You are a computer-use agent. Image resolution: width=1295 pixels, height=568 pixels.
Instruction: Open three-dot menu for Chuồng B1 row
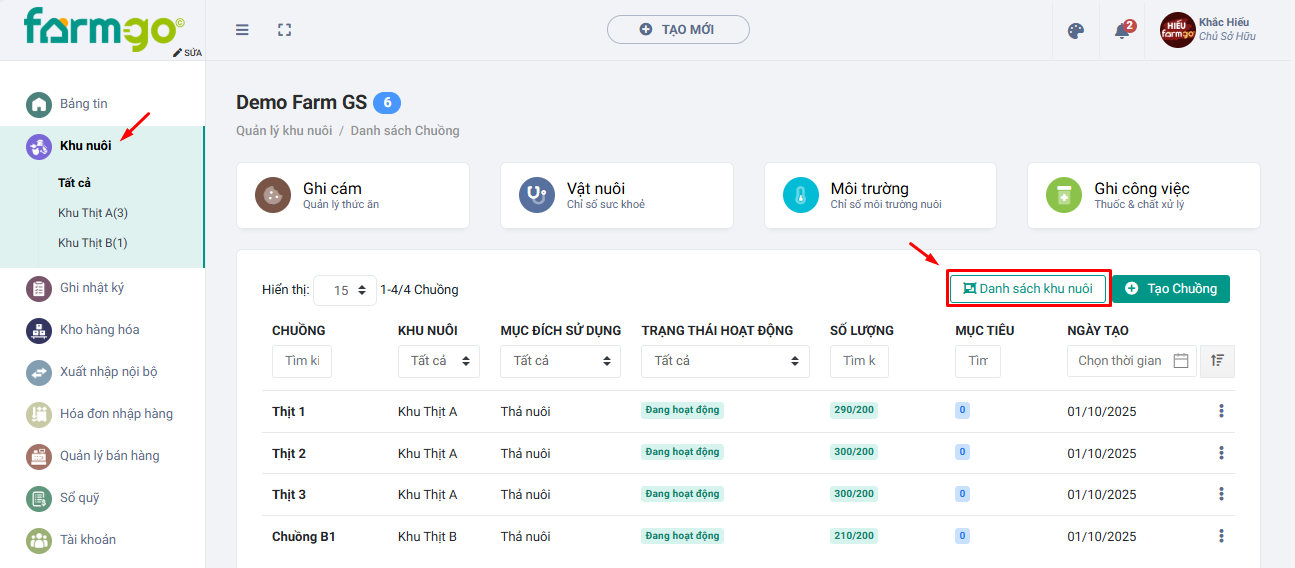(x=1221, y=536)
